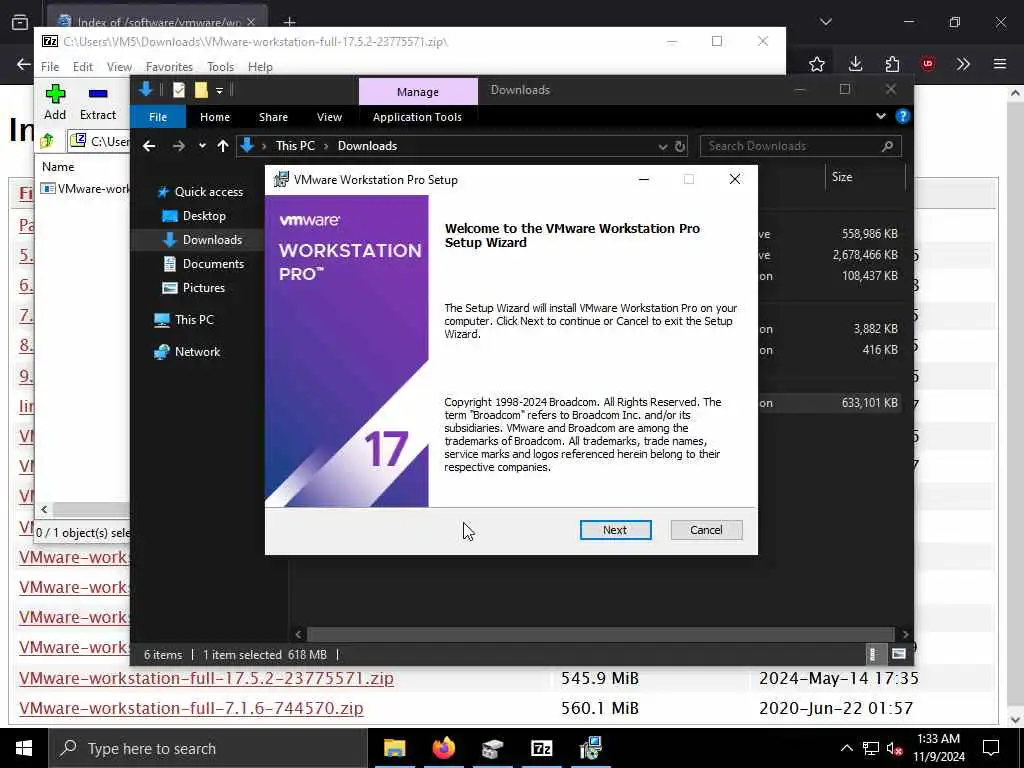This screenshot has height=768, width=1024.
Task: Expand the Explorer ribbon chevron
Action: [880, 116]
